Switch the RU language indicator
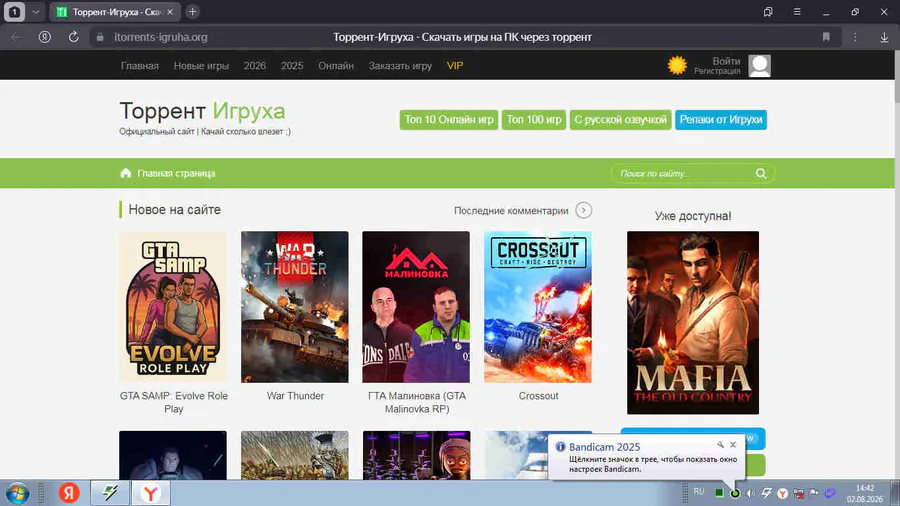 pos(699,492)
